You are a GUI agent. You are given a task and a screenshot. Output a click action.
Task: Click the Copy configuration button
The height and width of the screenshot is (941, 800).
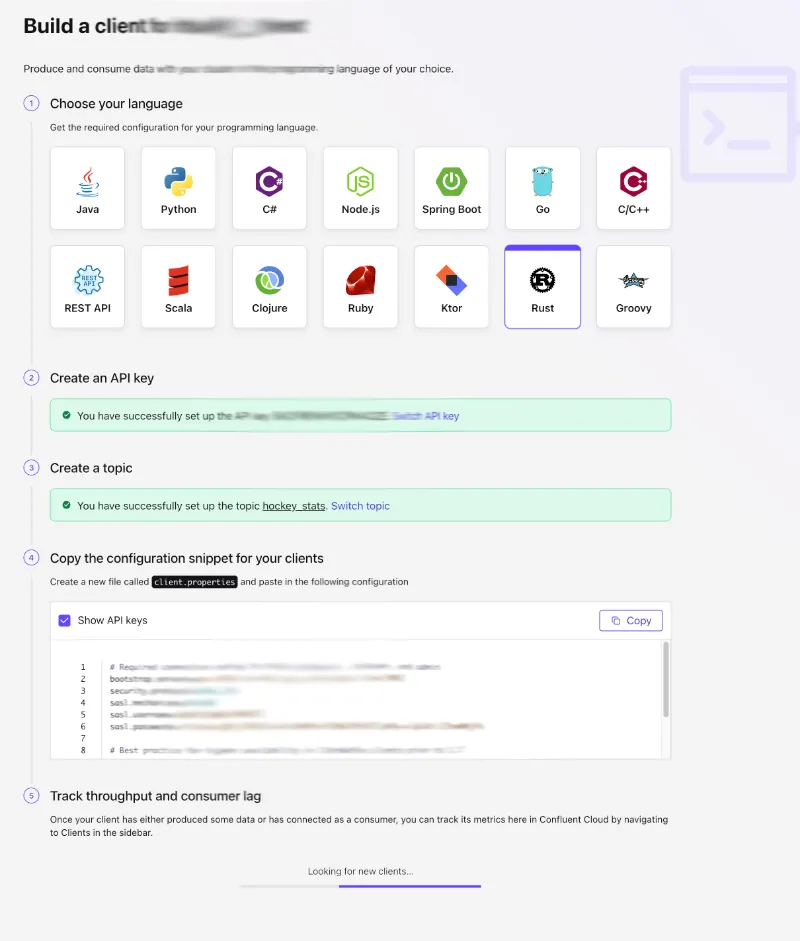tap(631, 620)
